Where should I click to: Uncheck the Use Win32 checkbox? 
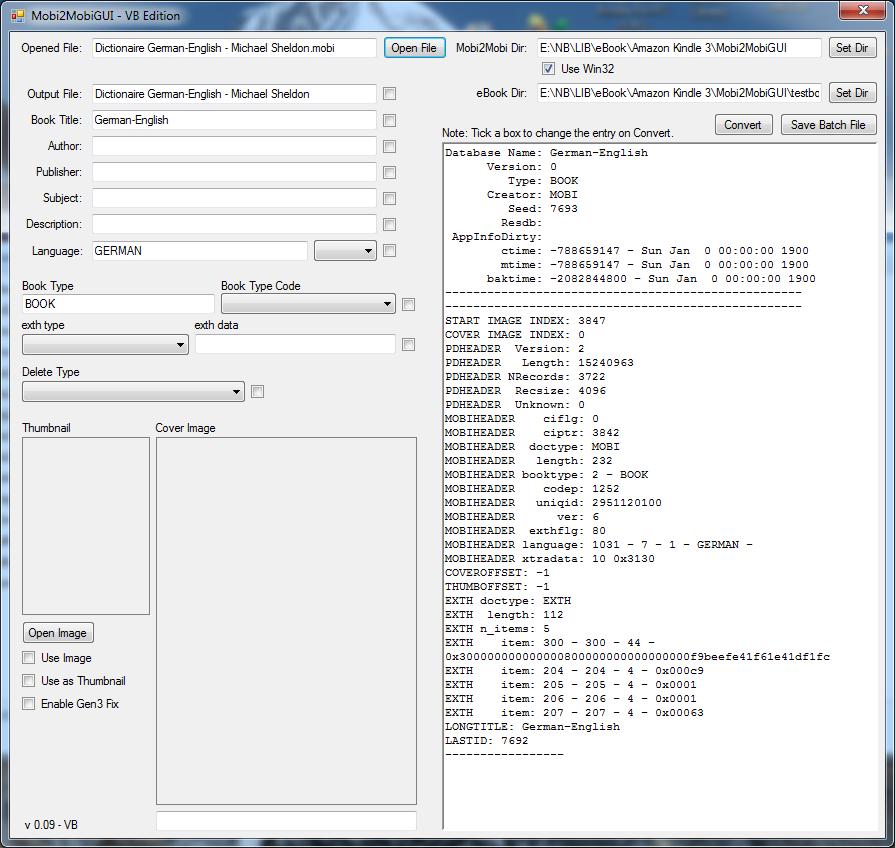[x=548, y=69]
